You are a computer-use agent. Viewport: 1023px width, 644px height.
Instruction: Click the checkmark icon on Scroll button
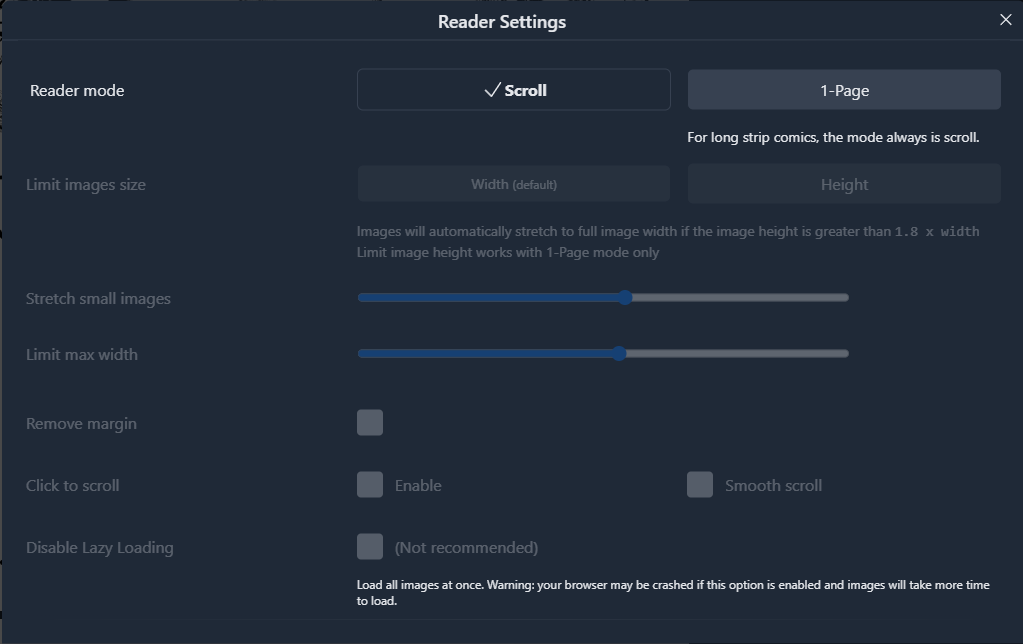point(493,90)
